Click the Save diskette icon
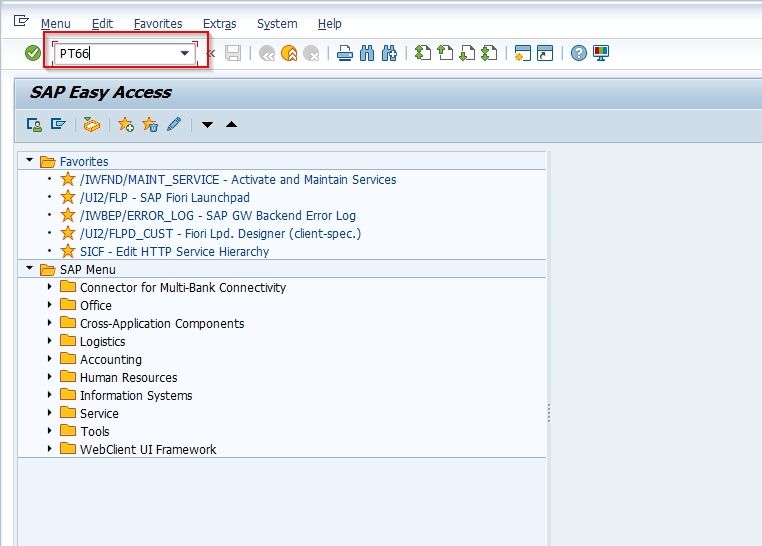The image size is (762, 546). [233, 53]
